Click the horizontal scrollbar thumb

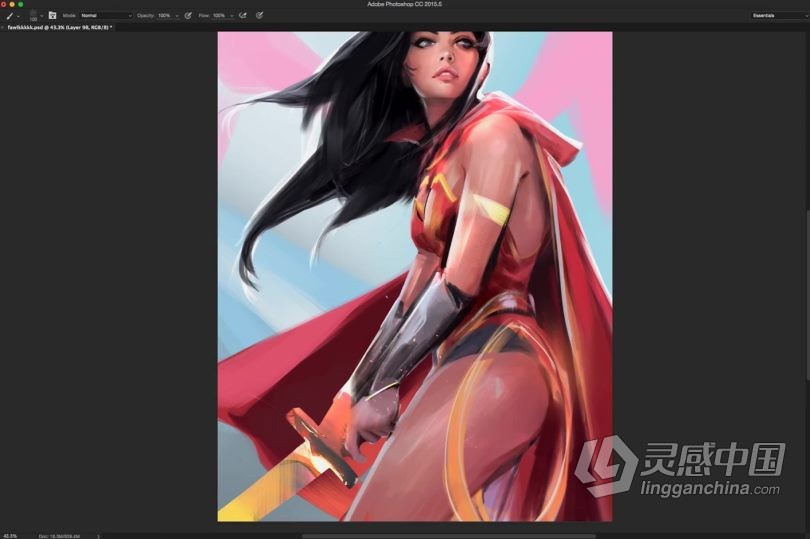click(448, 536)
